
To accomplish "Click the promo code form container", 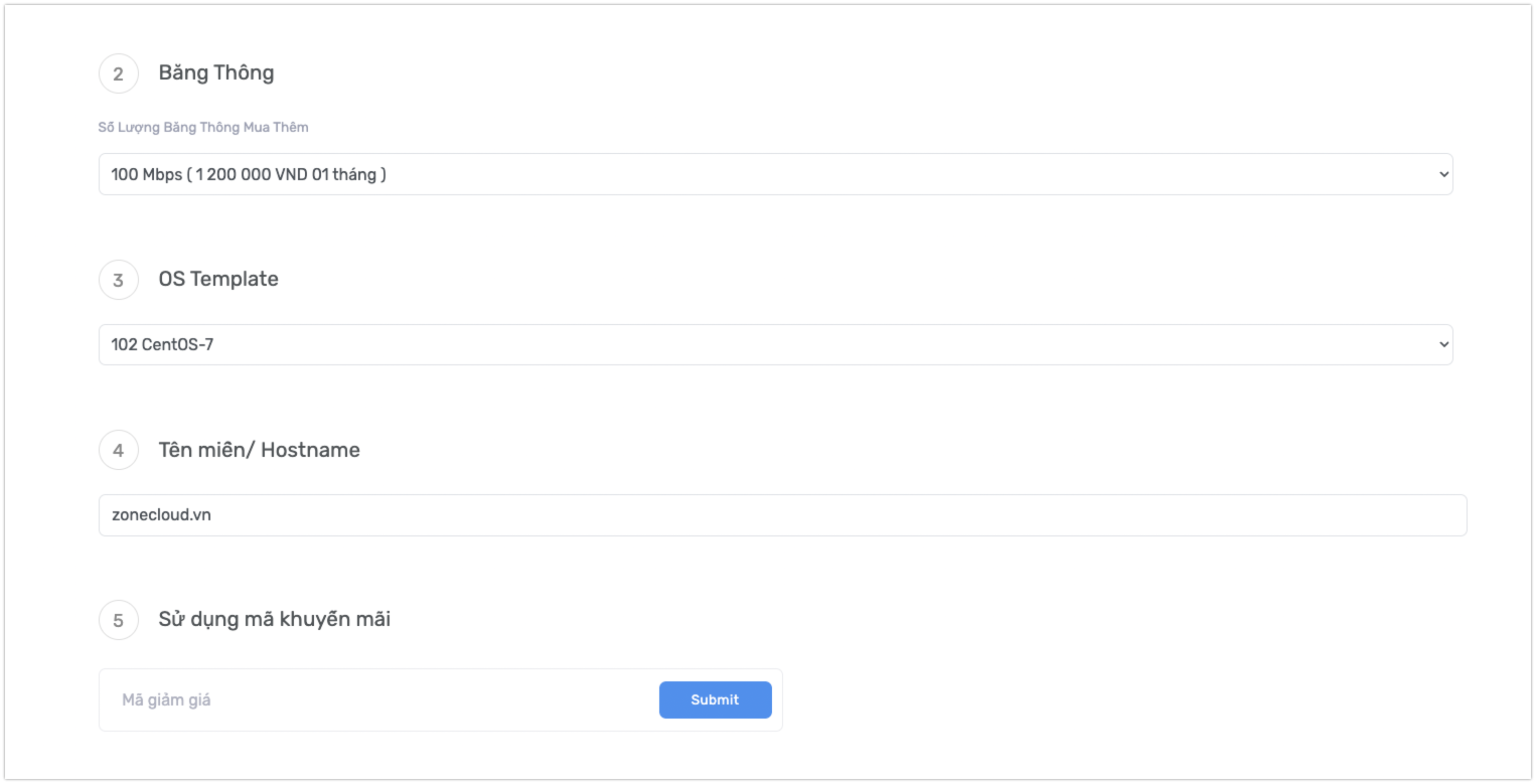I will (440, 700).
